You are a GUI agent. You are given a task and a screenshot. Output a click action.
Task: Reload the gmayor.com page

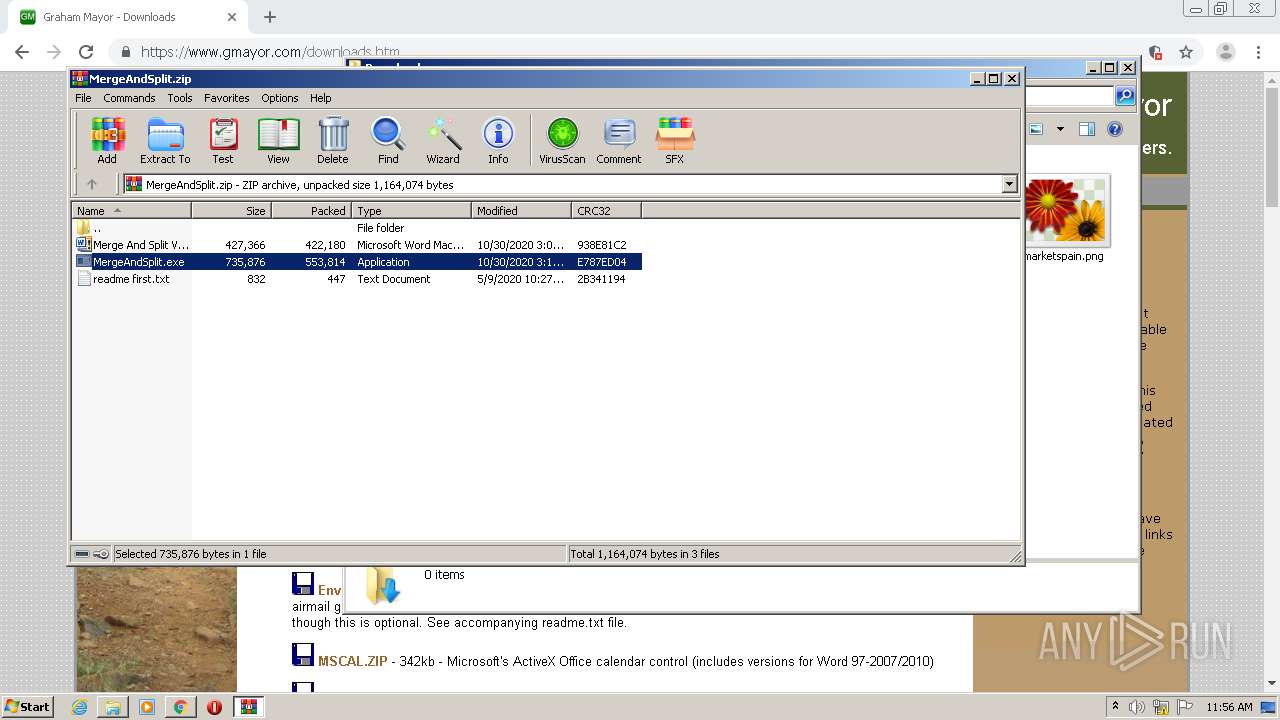(86, 52)
